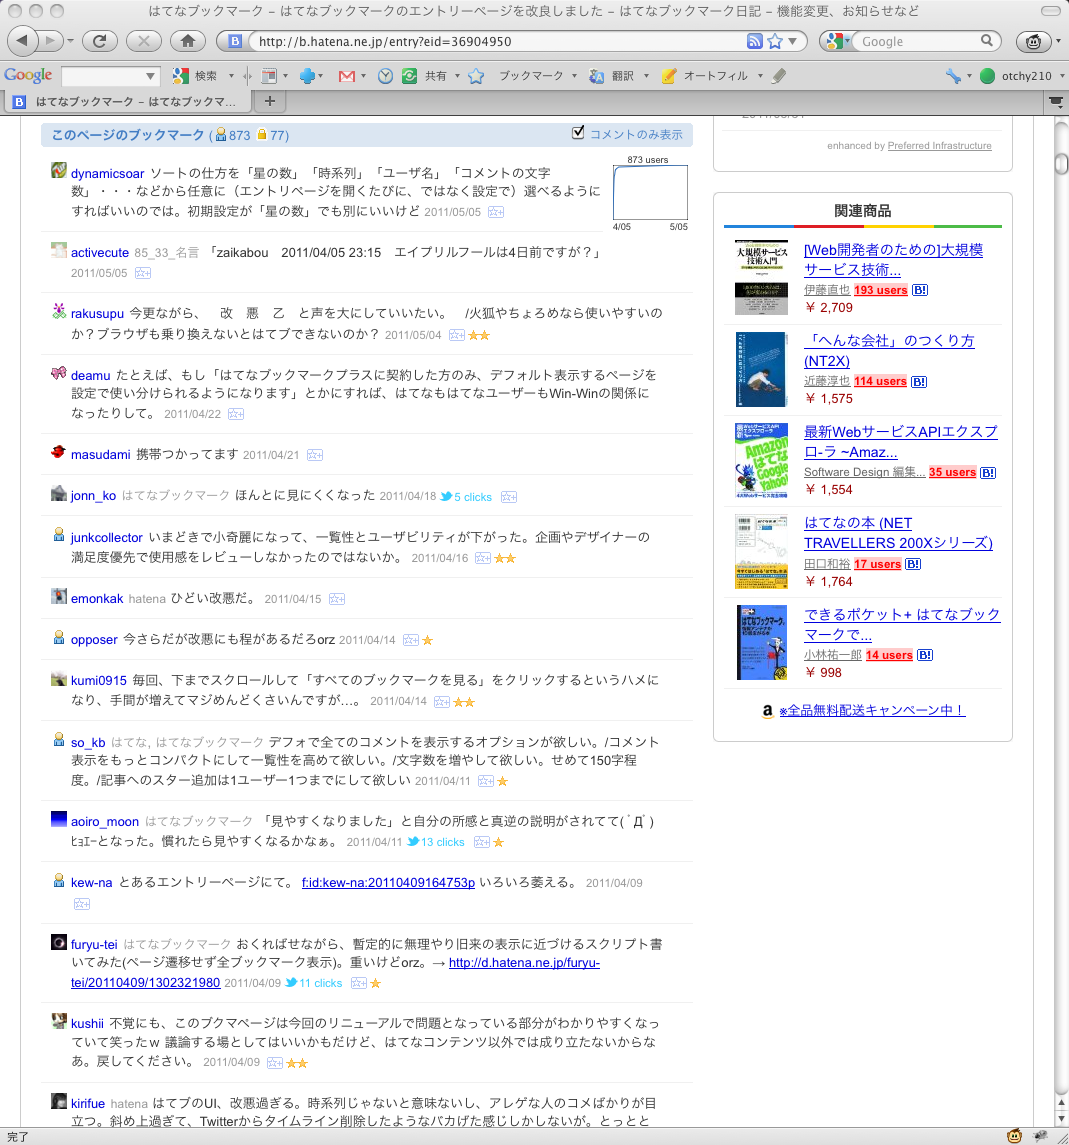Click the Google toolbar clock icon
This screenshot has height=1145, width=1069.
[x=385, y=76]
